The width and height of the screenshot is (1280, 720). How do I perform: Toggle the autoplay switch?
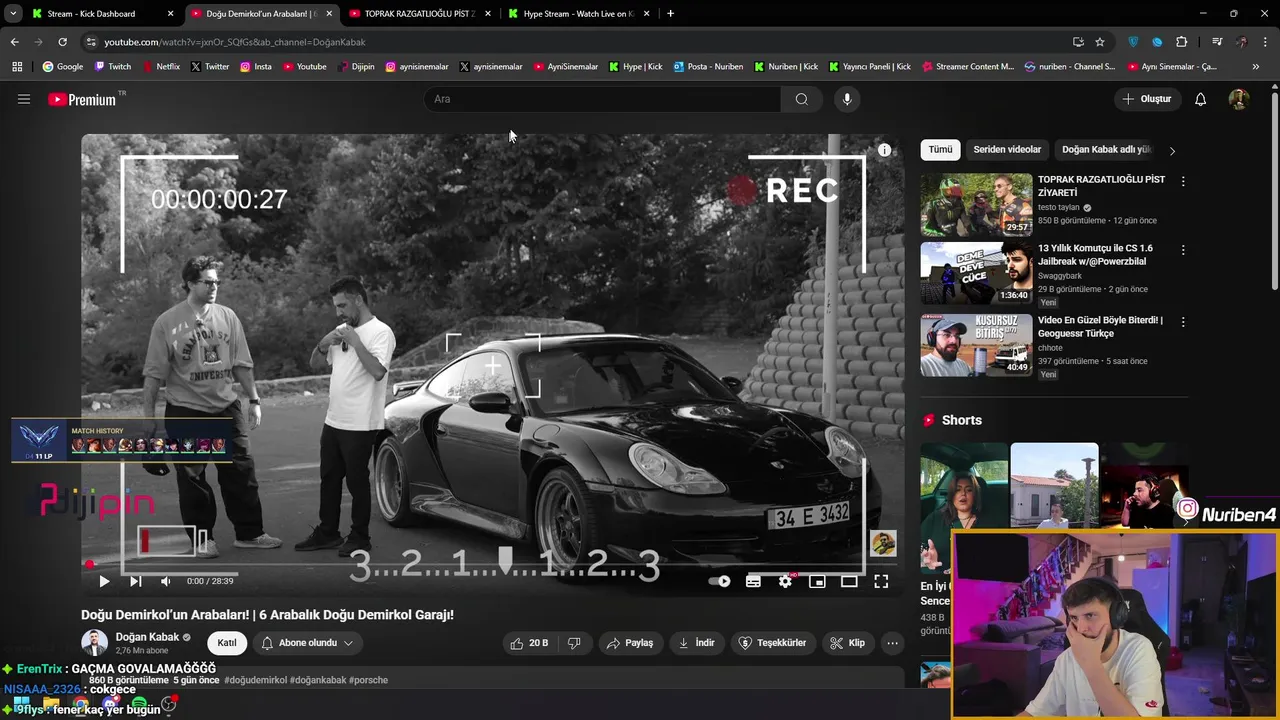tap(720, 581)
